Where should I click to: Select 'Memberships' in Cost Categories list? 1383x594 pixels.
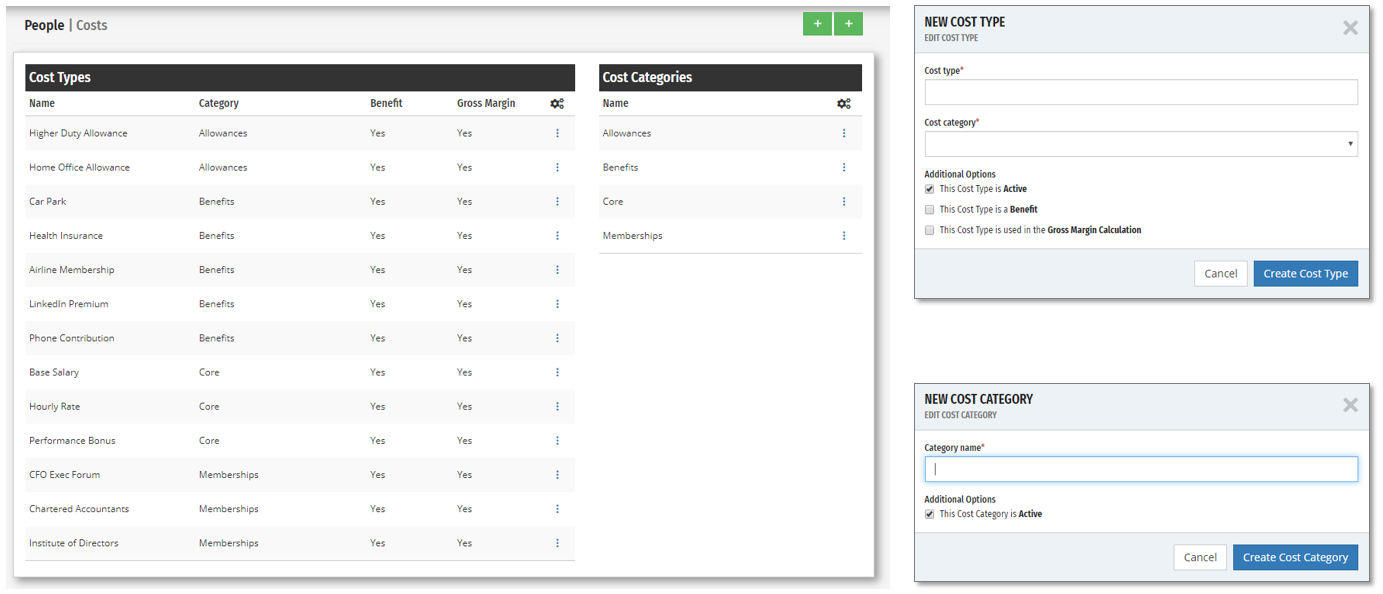coord(633,236)
